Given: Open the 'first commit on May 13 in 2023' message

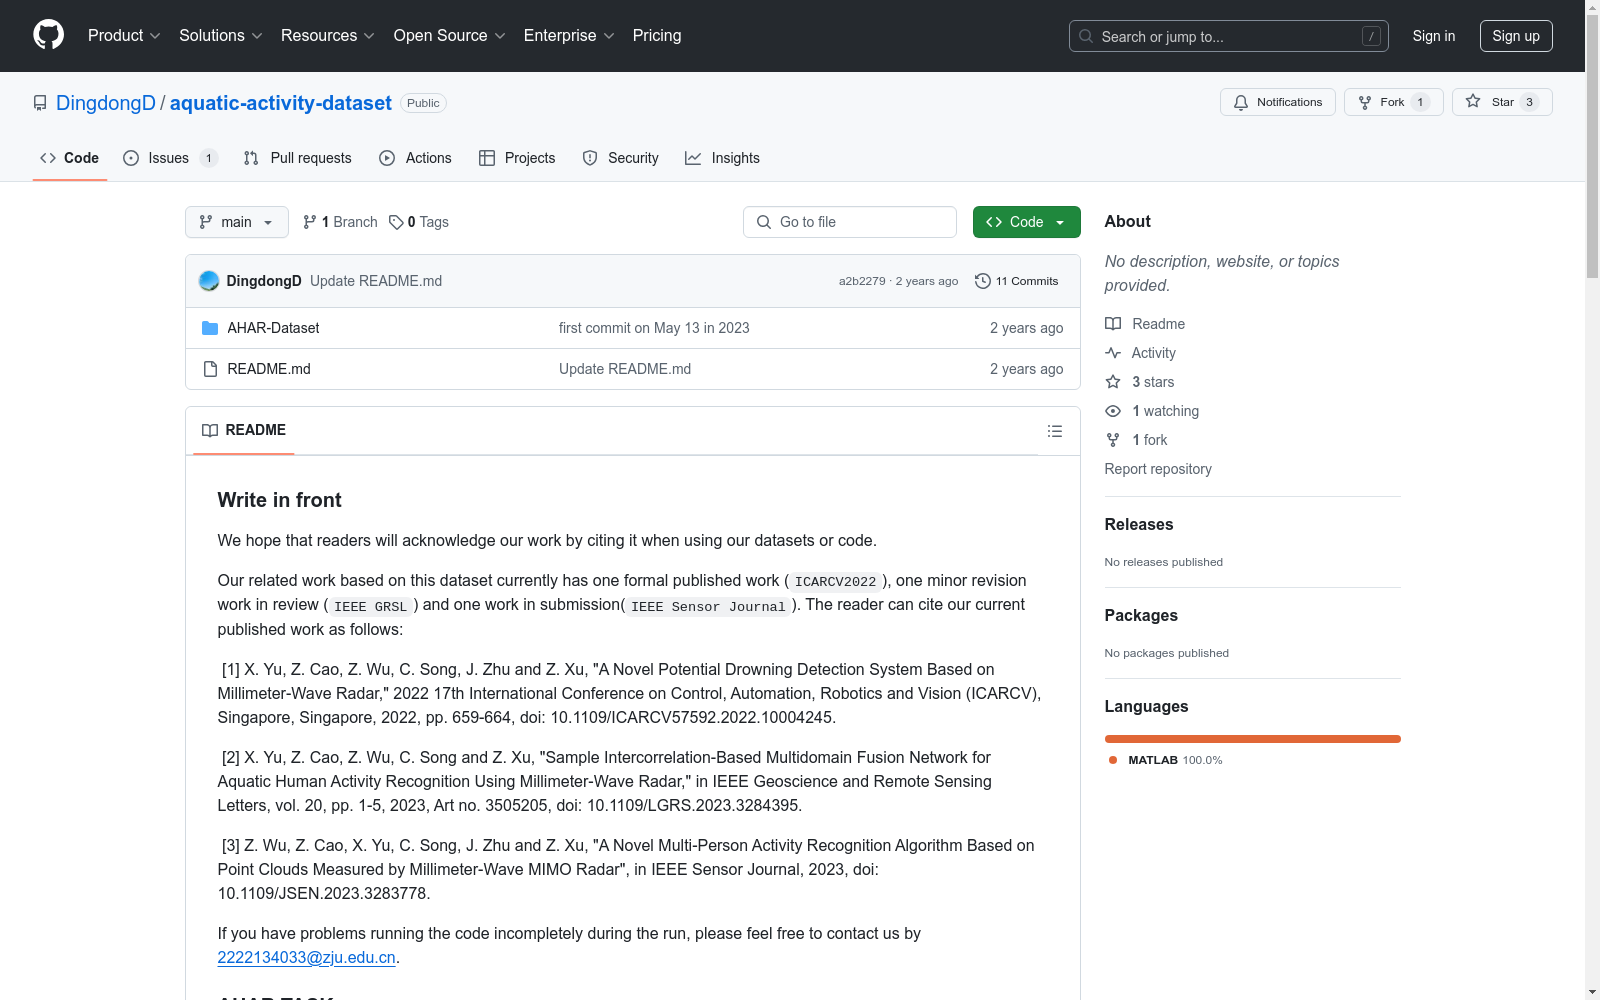Looking at the screenshot, I should click(654, 328).
